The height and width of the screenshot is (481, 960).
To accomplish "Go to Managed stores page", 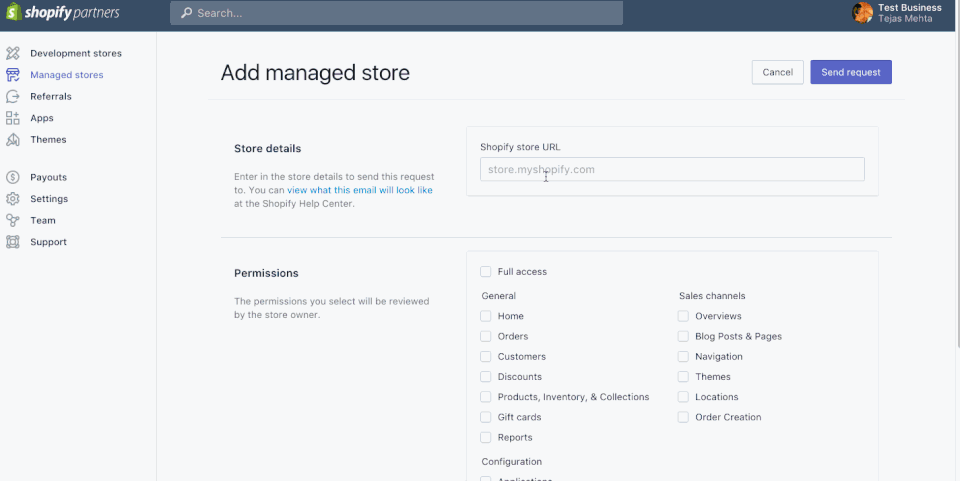I will (67, 75).
